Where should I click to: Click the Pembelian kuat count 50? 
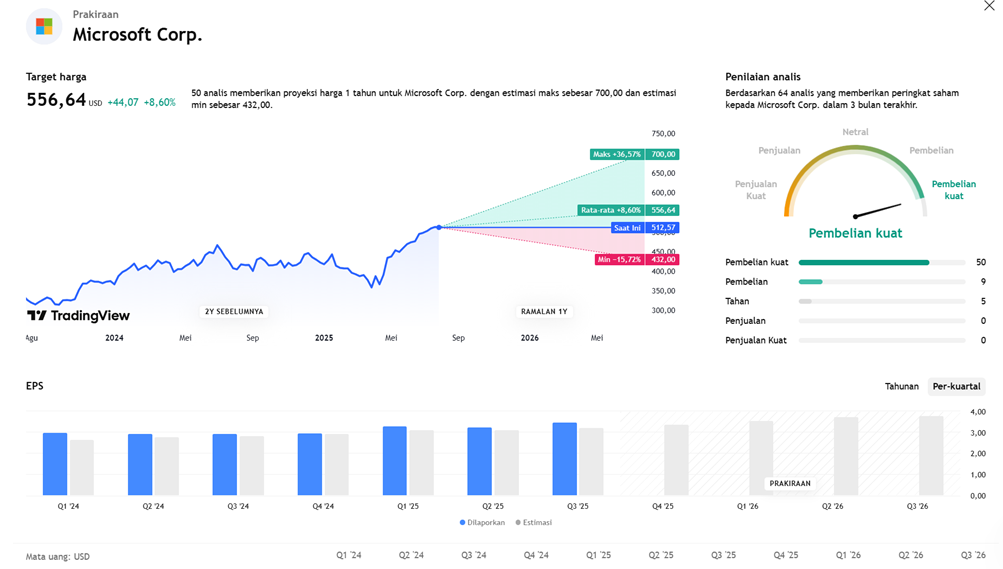[x=981, y=262]
